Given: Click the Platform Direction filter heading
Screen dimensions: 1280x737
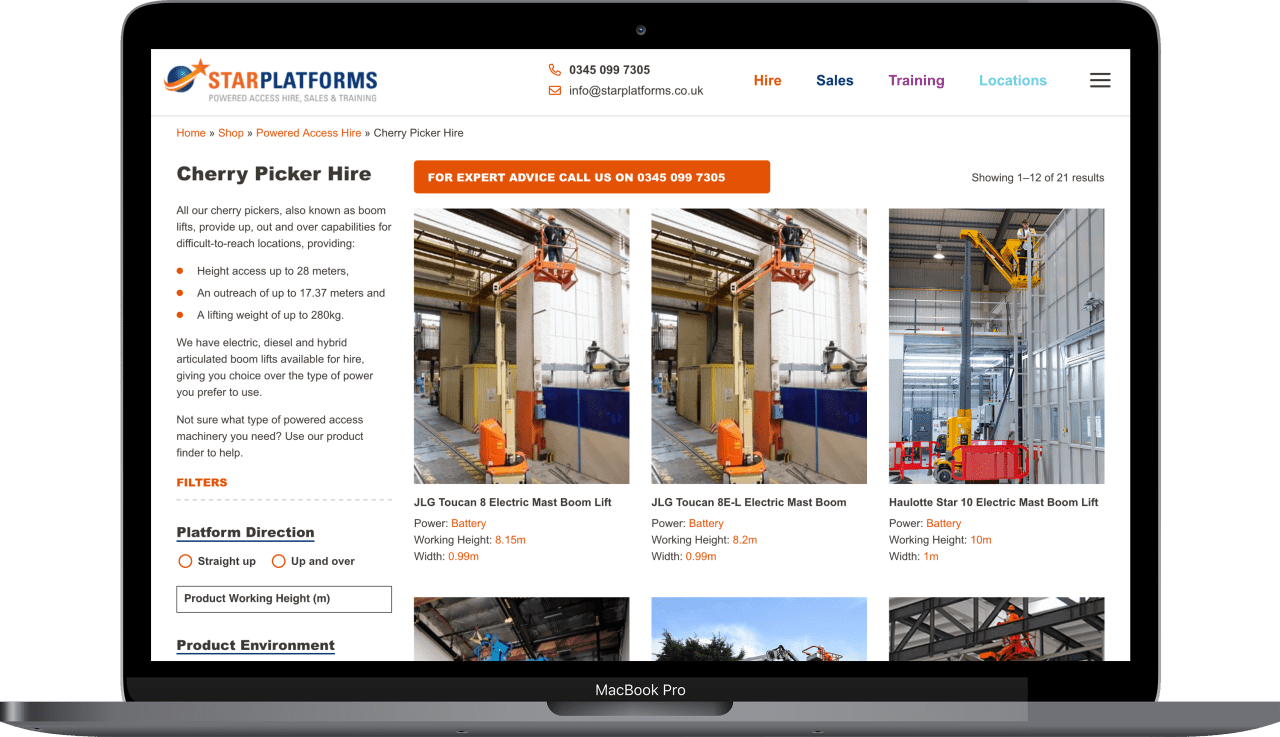Looking at the screenshot, I should click(x=246, y=533).
